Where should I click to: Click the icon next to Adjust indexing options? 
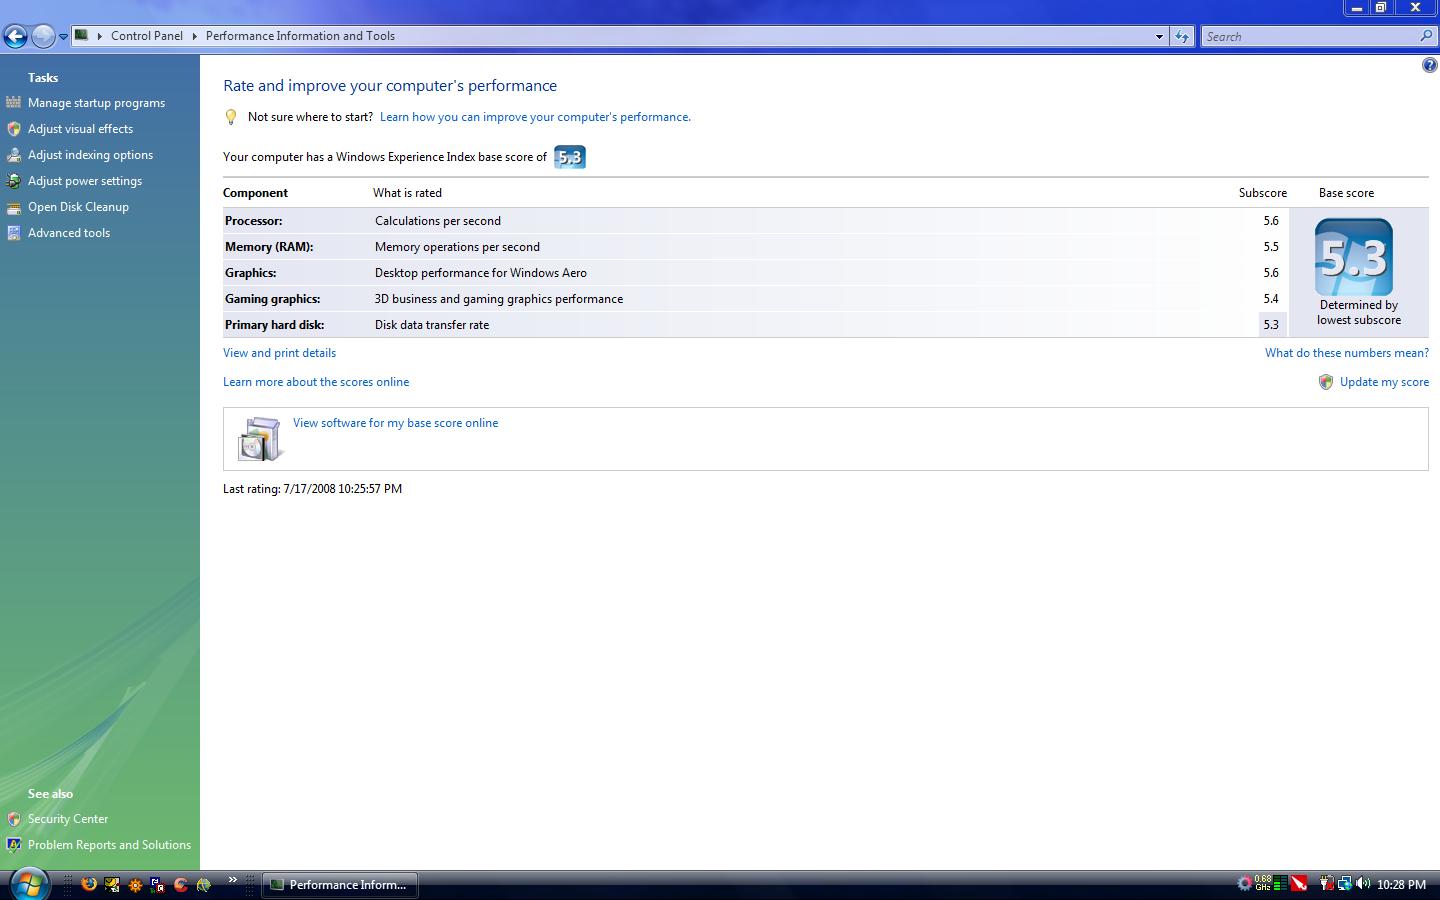(x=13, y=154)
